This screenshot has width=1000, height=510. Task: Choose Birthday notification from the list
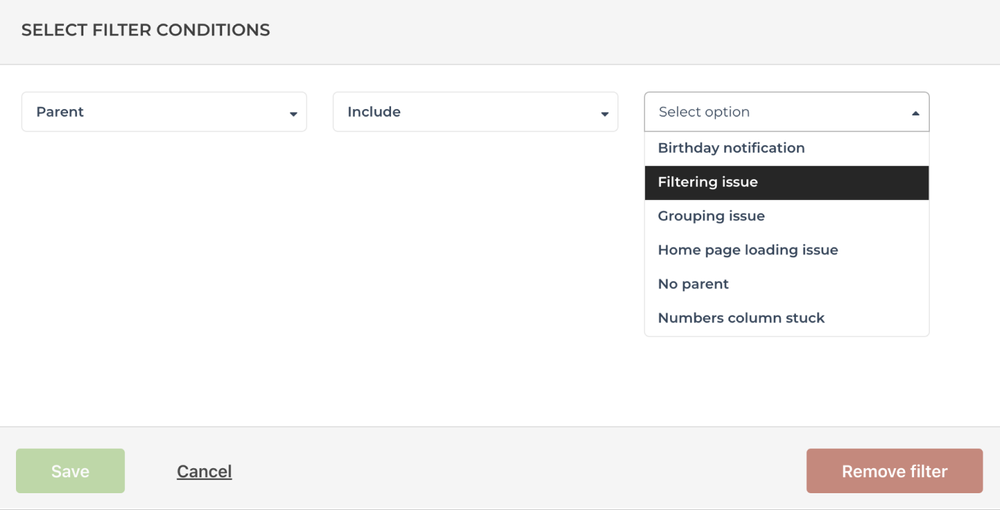[787, 148]
